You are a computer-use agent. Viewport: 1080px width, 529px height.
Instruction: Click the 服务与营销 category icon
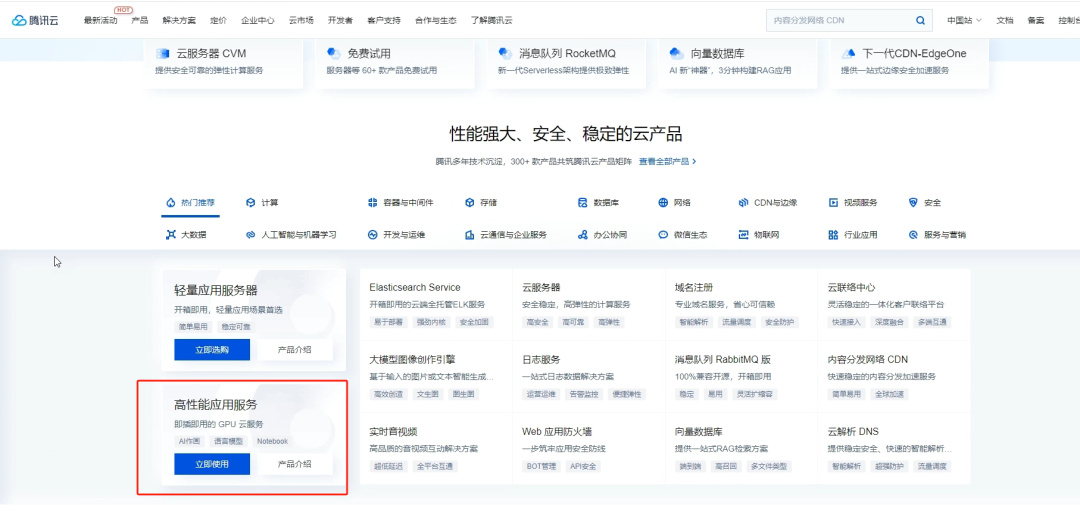(x=913, y=234)
